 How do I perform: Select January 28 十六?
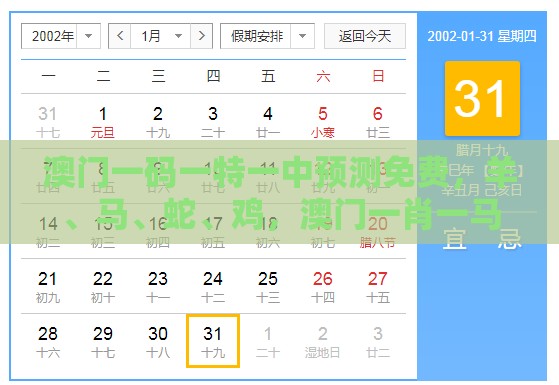pos(48,342)
